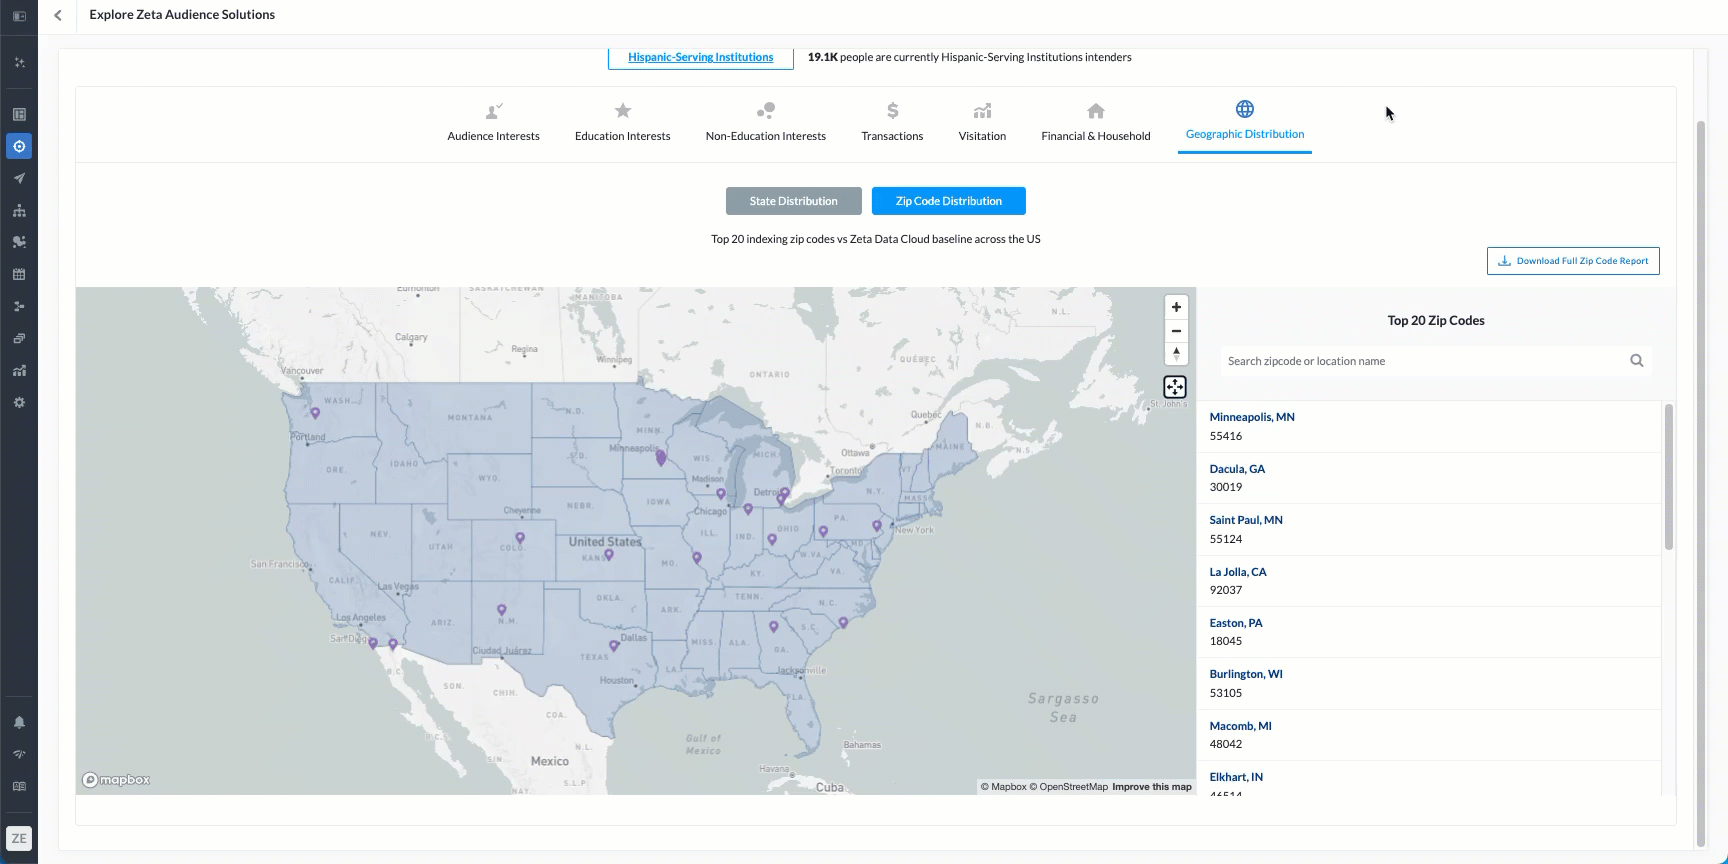Switch to State Distribution view
Image resolution: width=1728 pixels, height=864 pixels.
tap(793, 201)
